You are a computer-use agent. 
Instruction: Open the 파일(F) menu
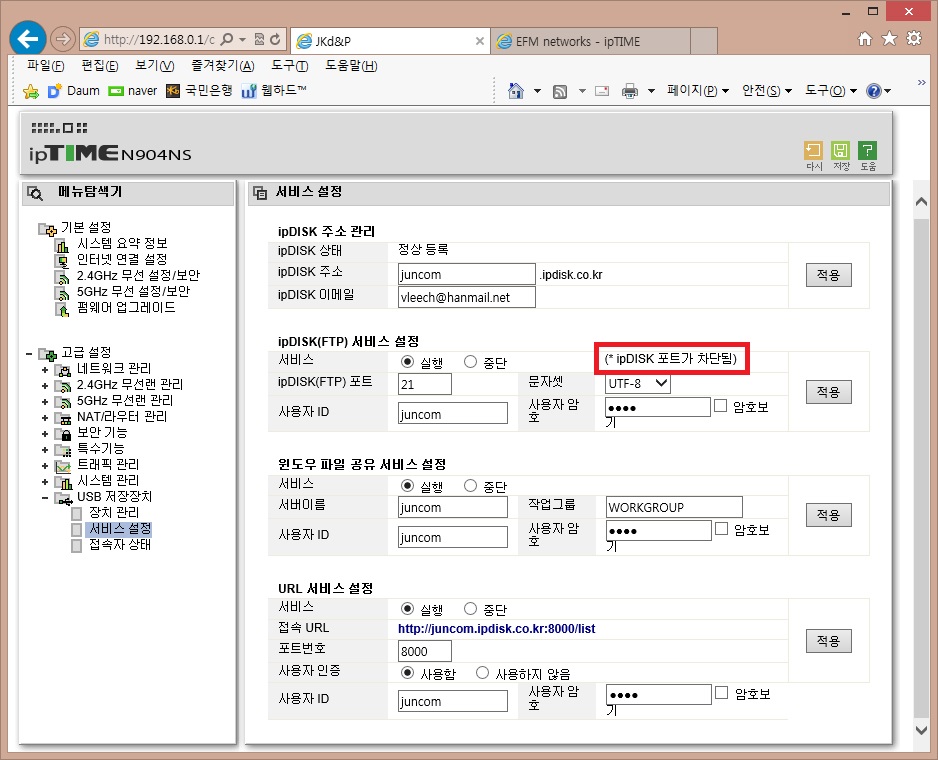point(45,65)
